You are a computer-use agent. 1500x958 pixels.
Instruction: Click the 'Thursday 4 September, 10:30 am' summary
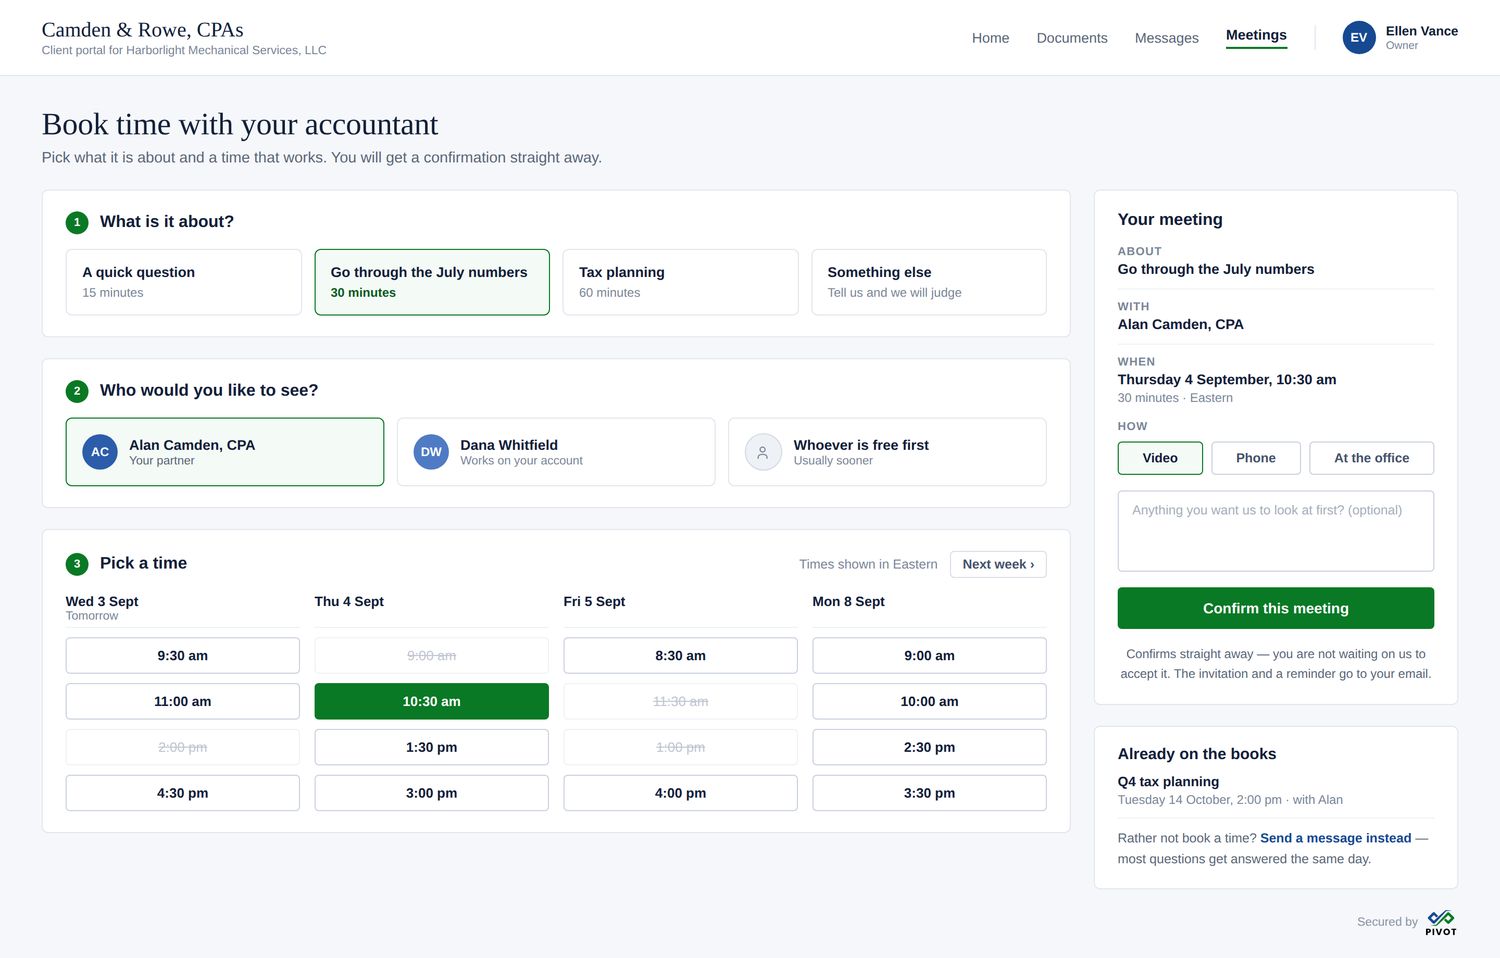(1227, 380)
